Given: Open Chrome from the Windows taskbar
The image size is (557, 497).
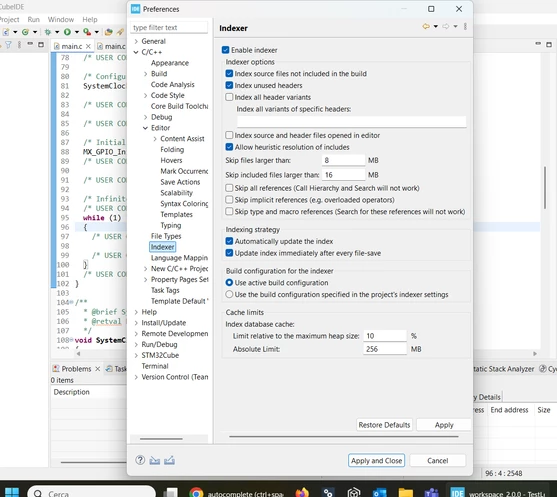Looking at the screenshot, I should click(196, 492).
